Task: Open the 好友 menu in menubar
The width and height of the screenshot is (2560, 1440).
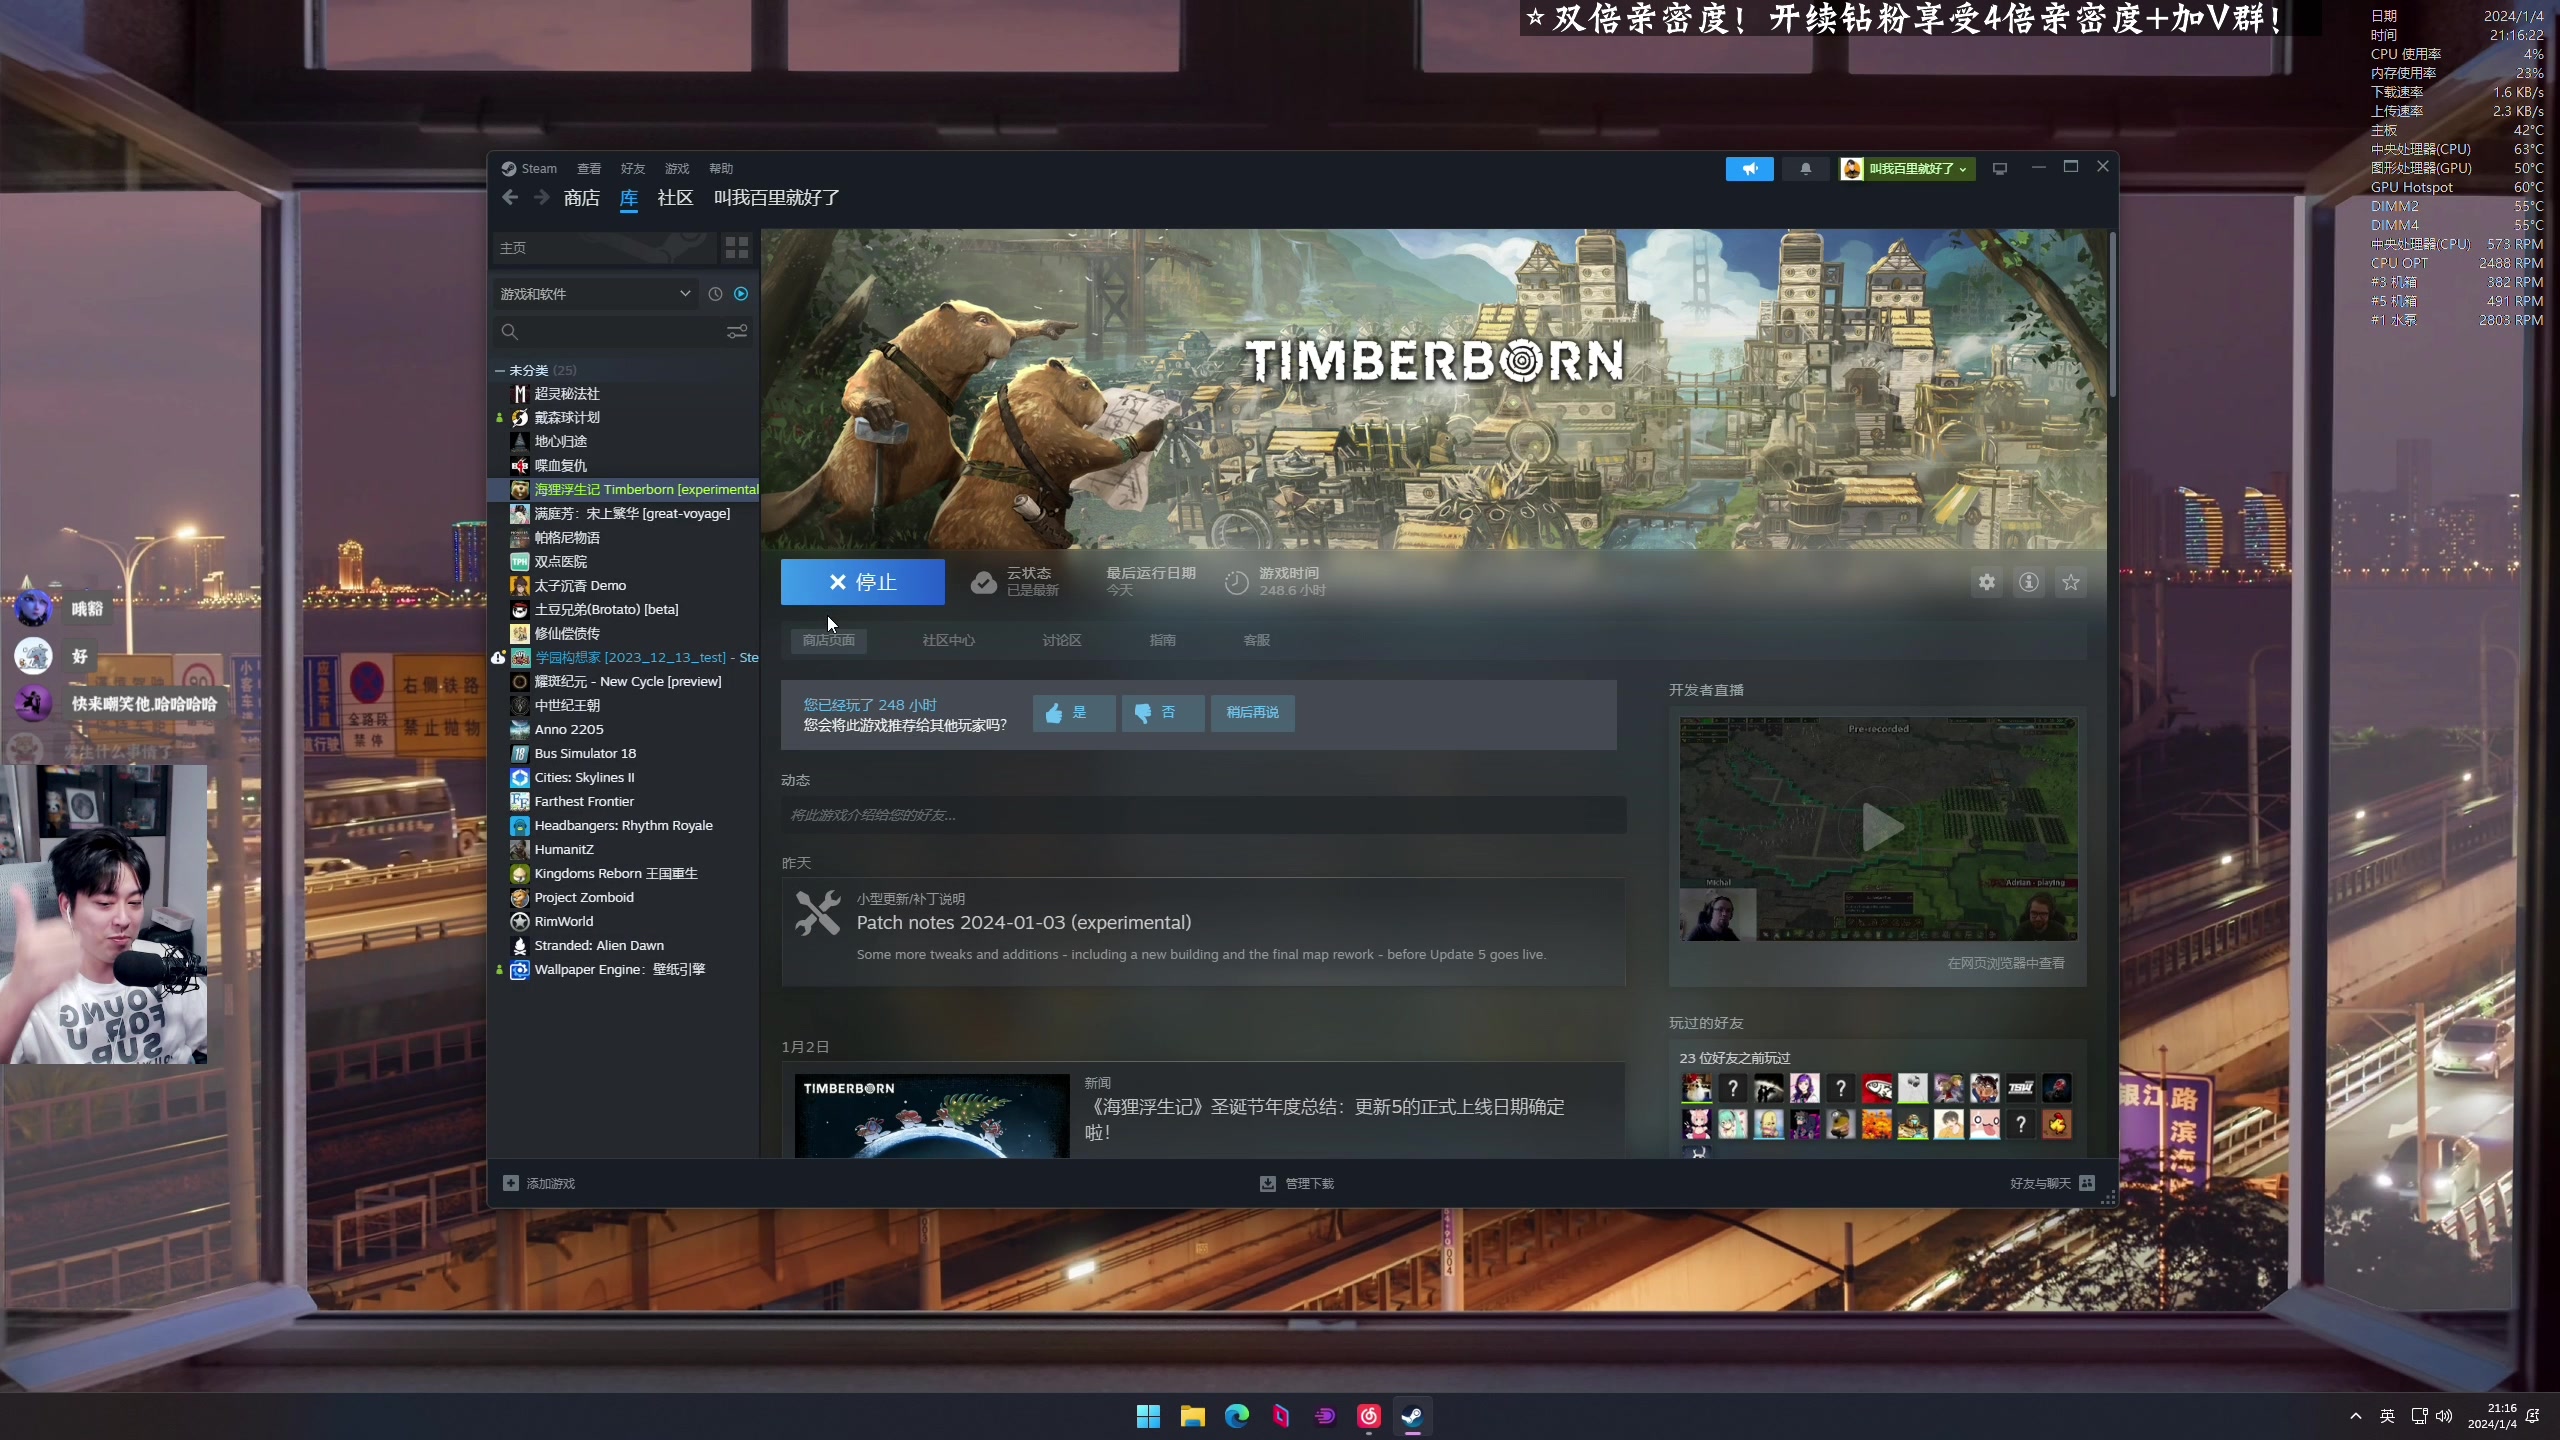Action: click(x=632, y=169)
